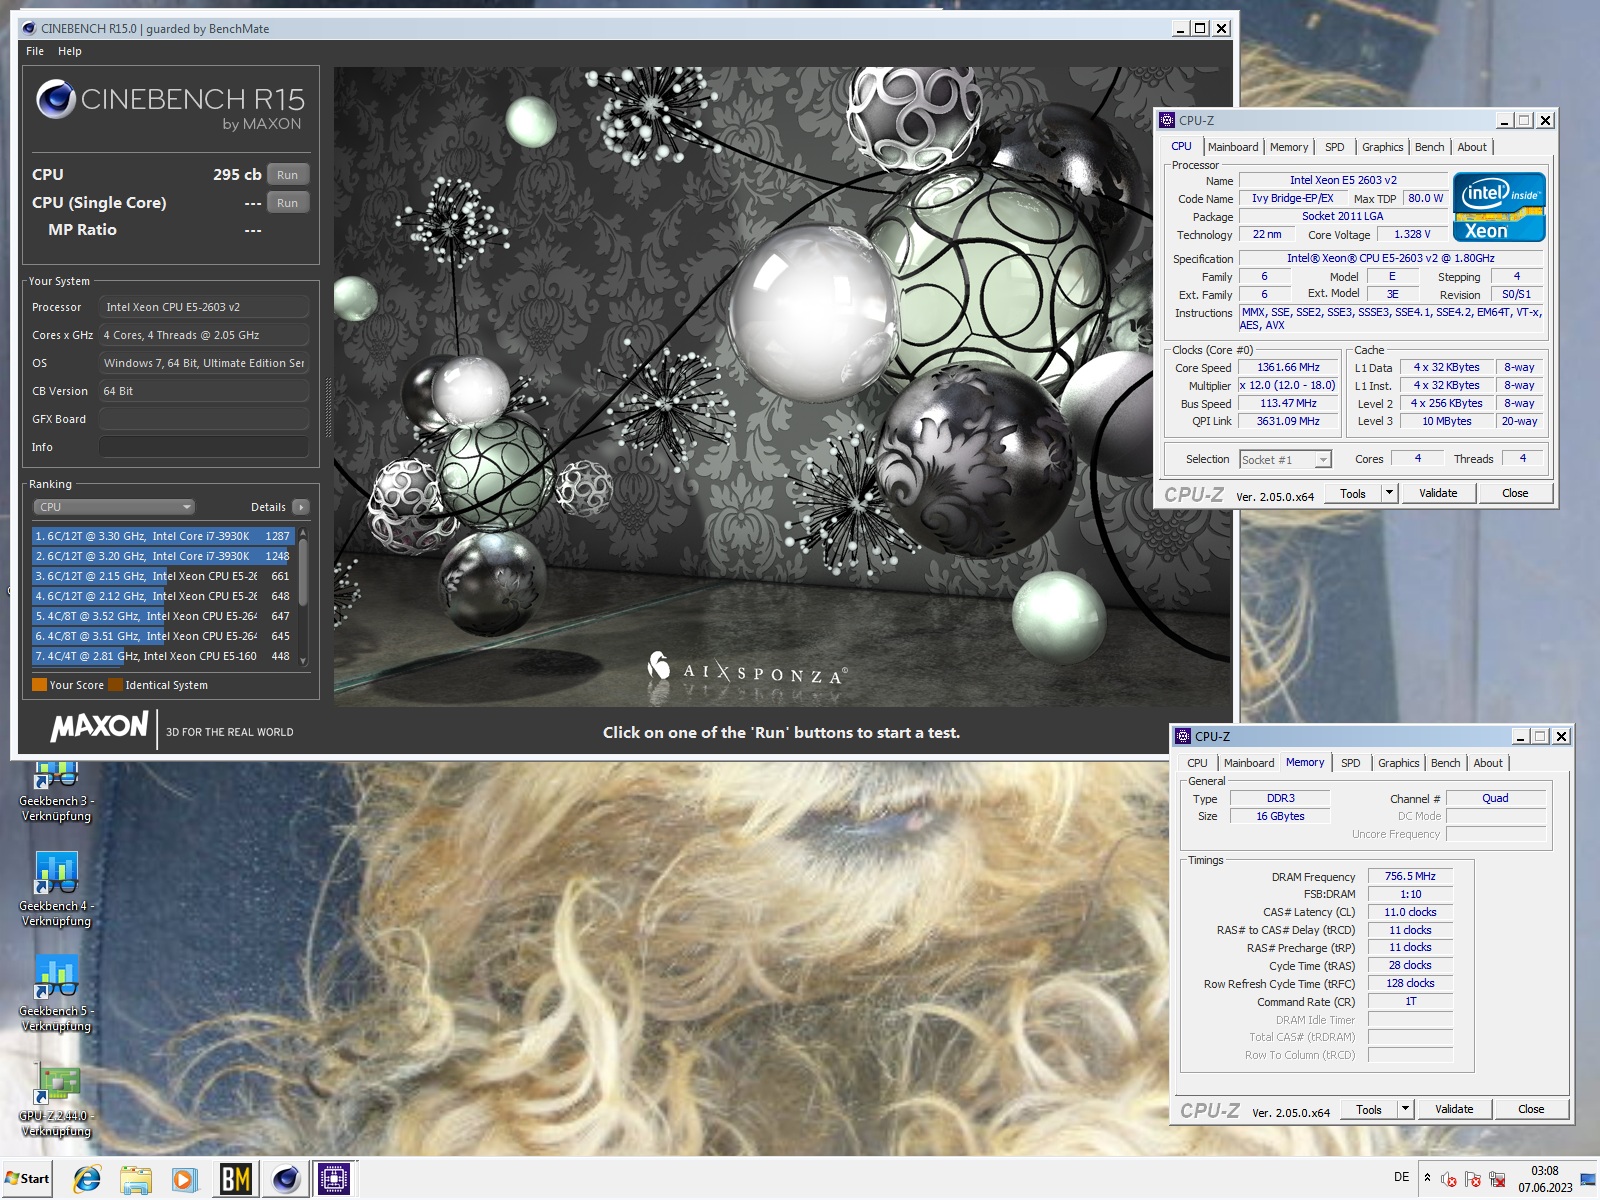Click Validate in lower CPU-Z window
The width and height of the screenshot is (1600, 1200).
point(1454,1110)
